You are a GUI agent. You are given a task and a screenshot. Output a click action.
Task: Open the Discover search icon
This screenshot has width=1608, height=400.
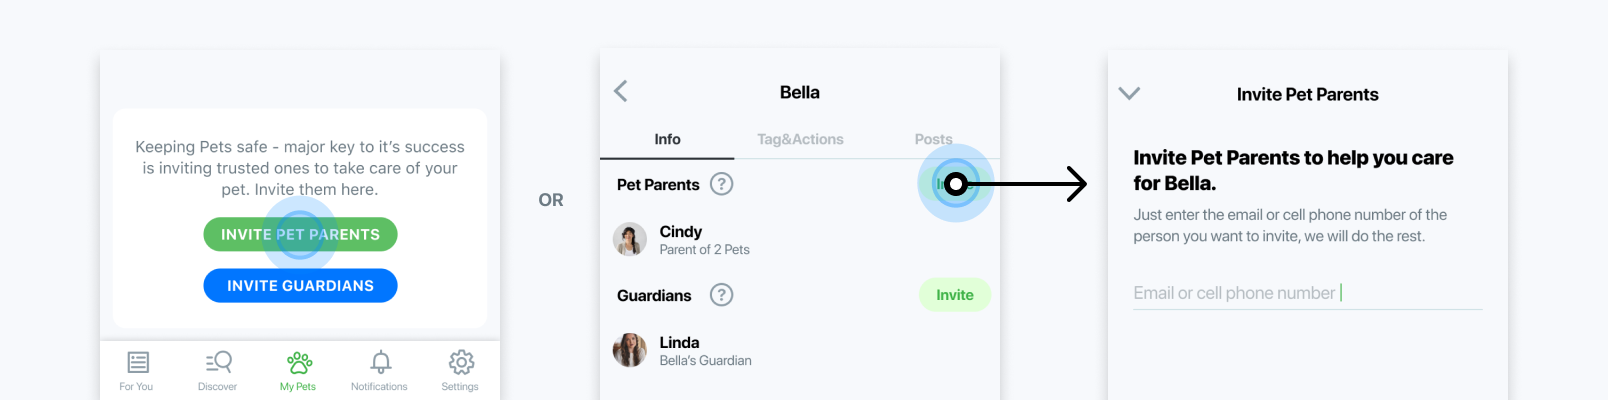pyautogui.click(x=218, y=362)
